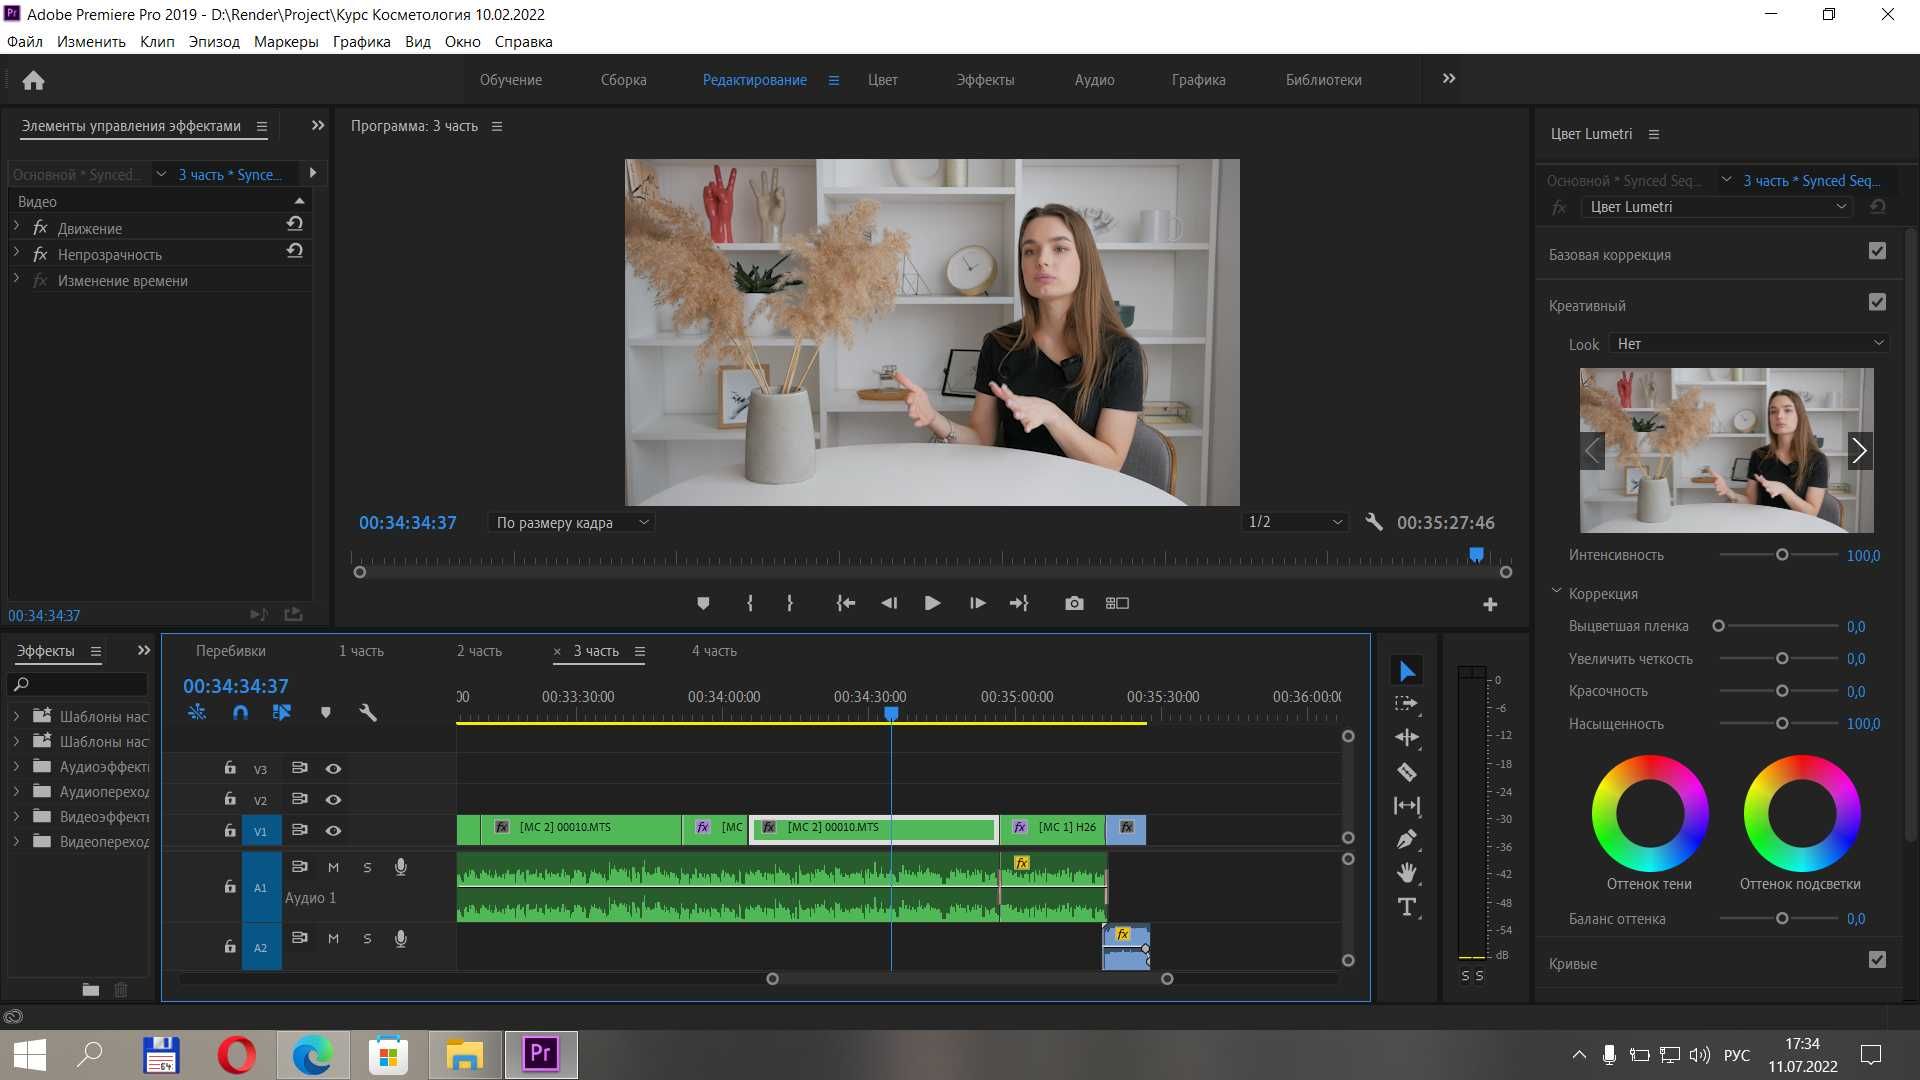Collapse the Коррекция section
1920x1080 pixels.
tap(1556, 592)
